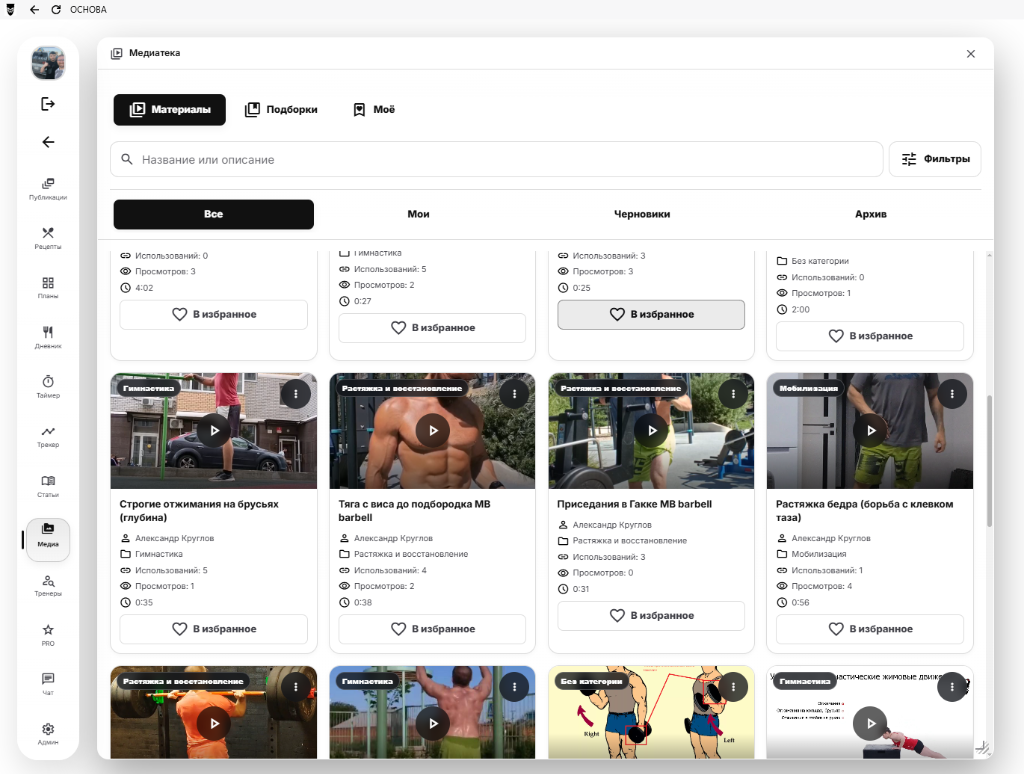1024x774 pixels.
Task: Open options menu for Растяжка бедра card
Action: (952, 394)
